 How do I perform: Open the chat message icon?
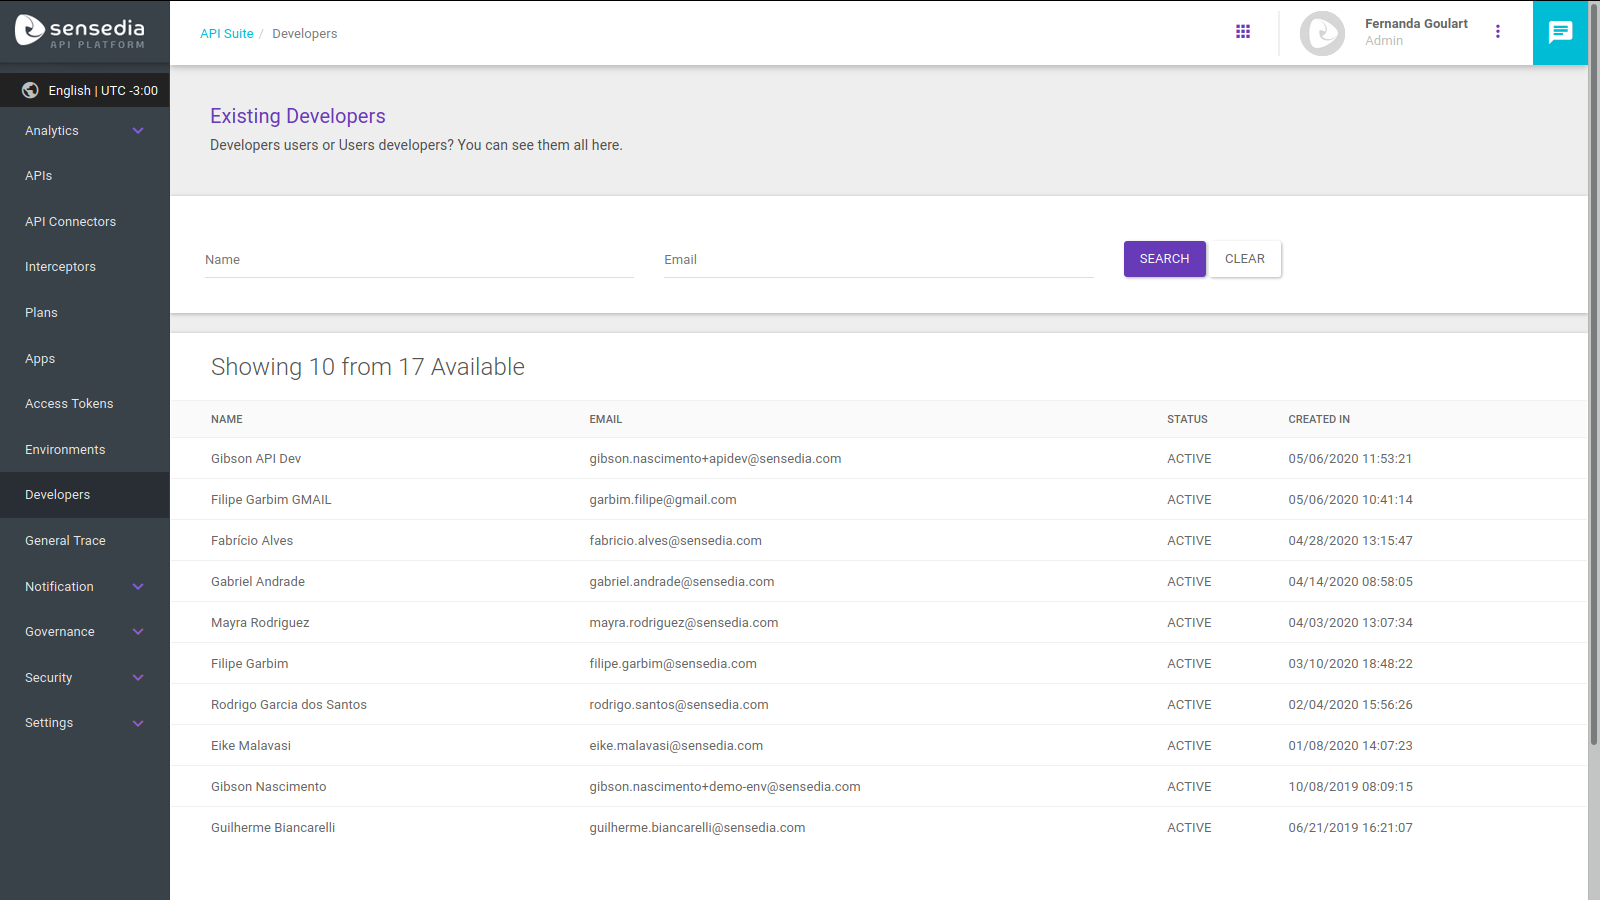click(1560, 33)
